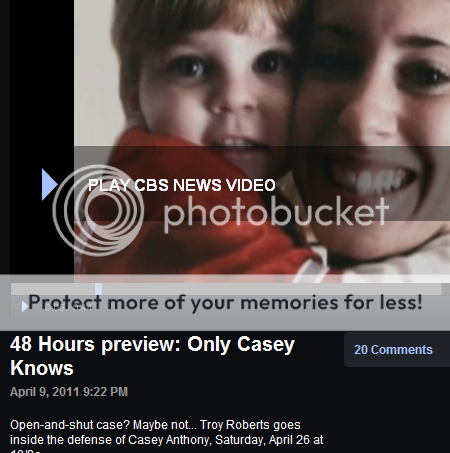Open the 48 Hours preview headline link
The width and height of the screenshot is (450, 453).
(152, 356)
